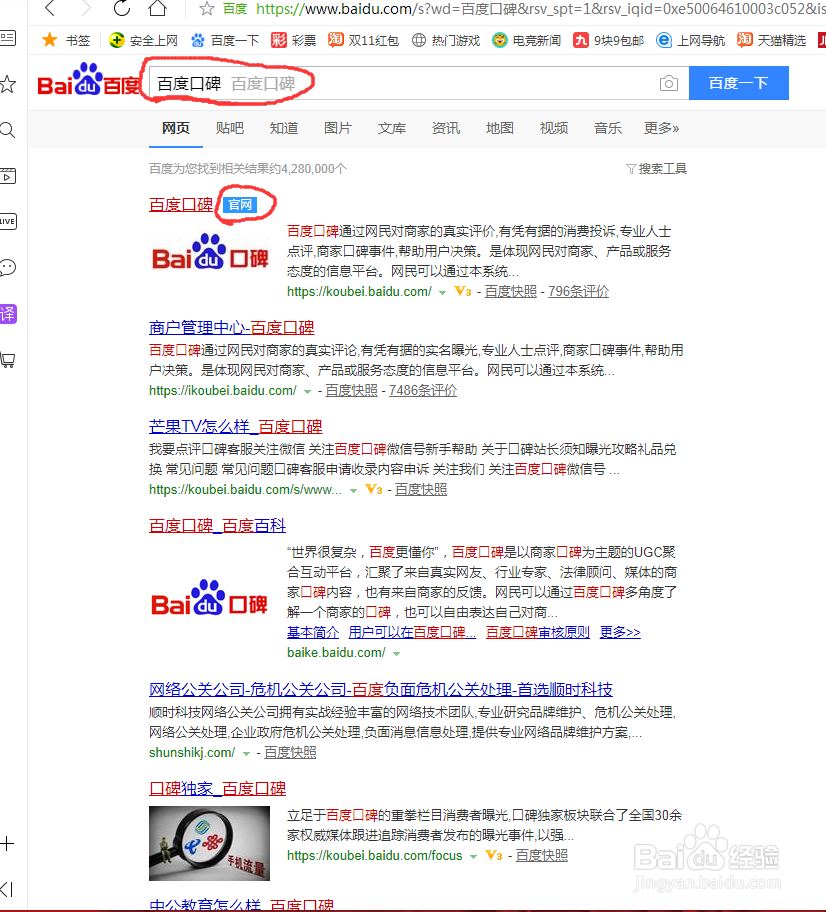Open the sidebar shopping cart icon
826x912 pixels.
coord(8,360)
